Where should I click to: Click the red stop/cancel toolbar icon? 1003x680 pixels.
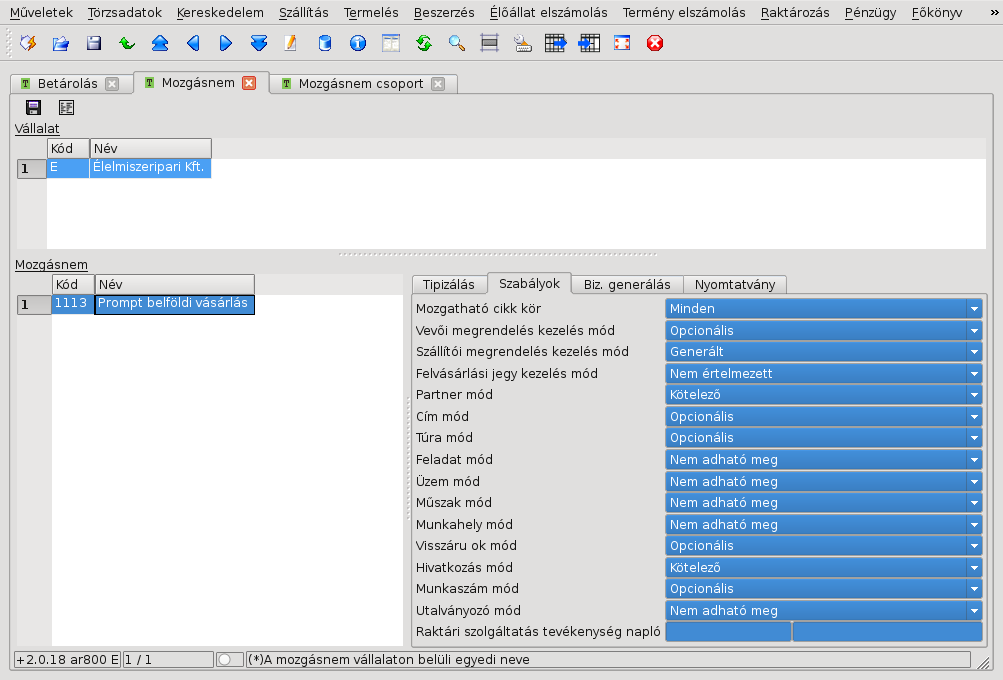point(654,43)
